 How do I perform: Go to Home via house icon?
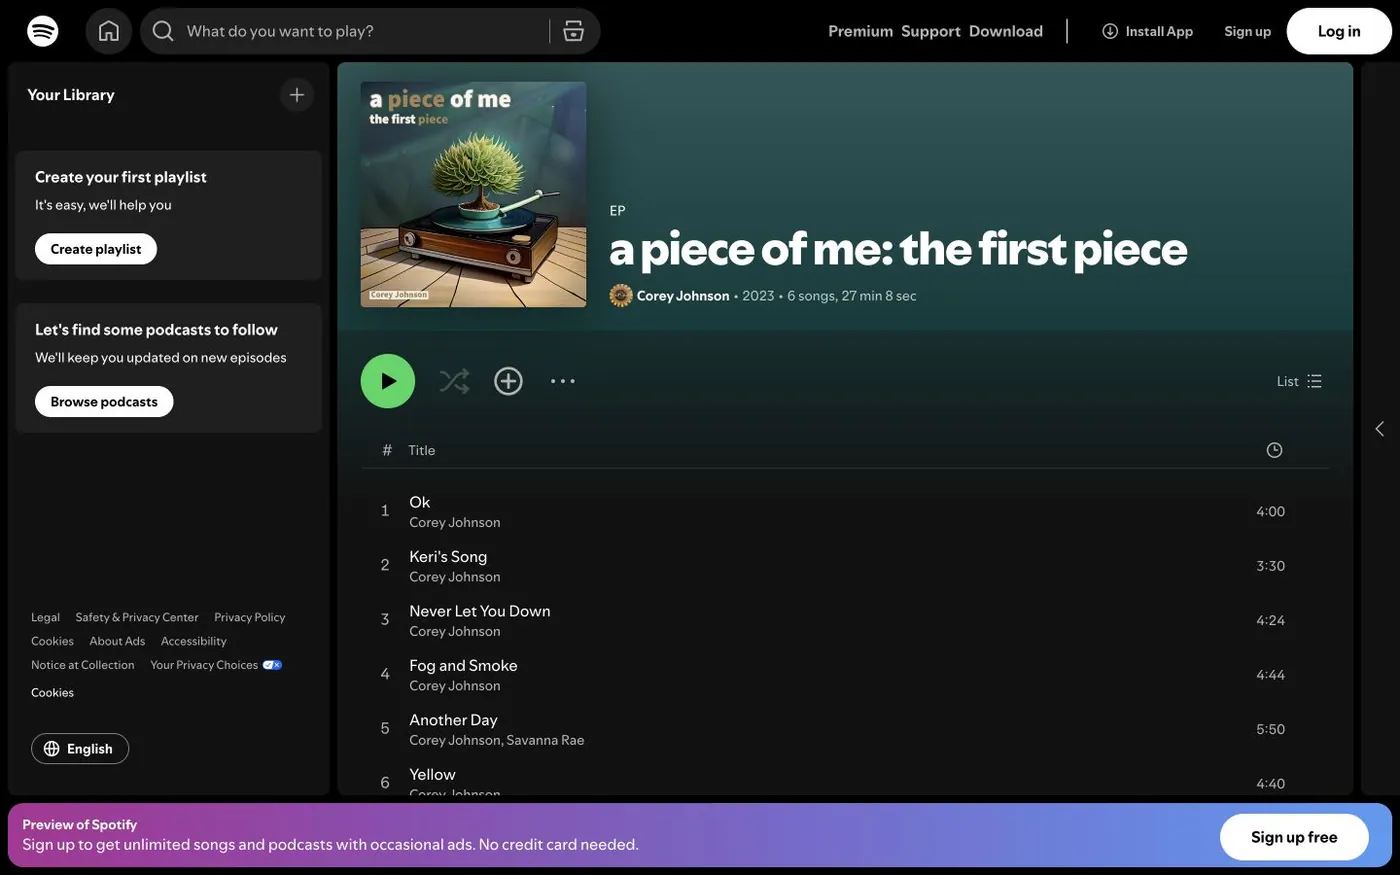(109, 31)
